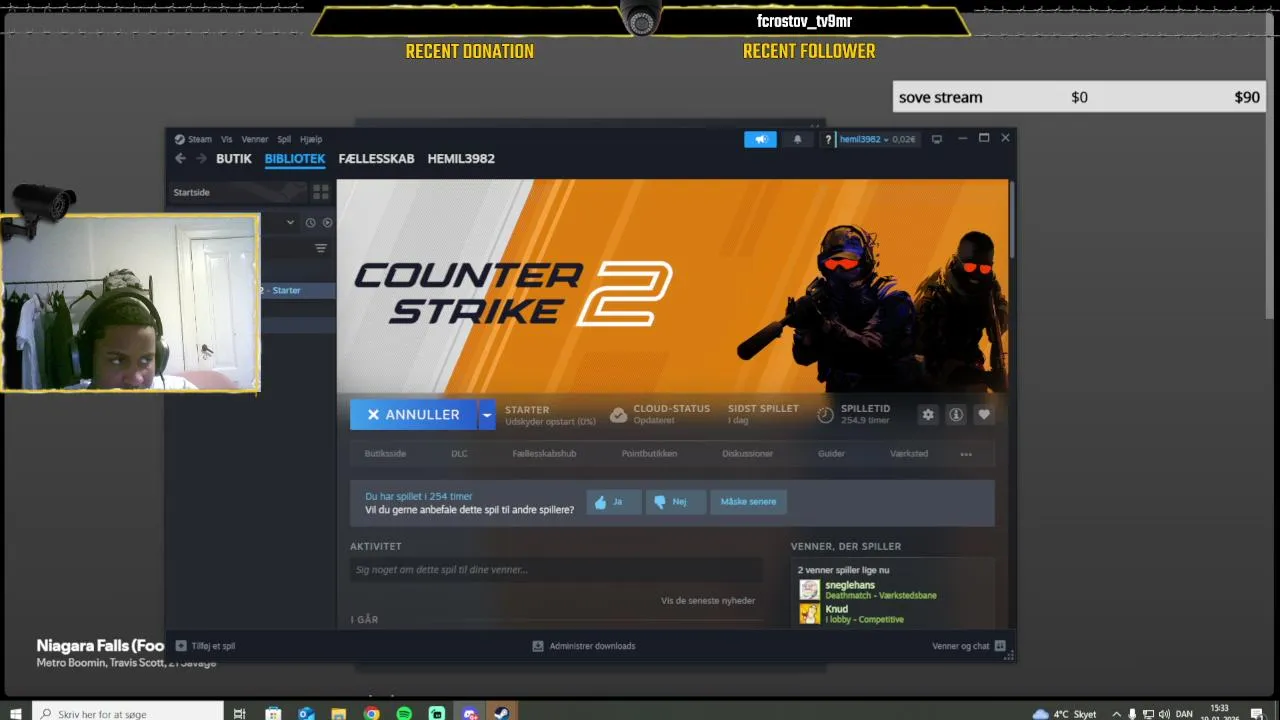
Task: Click Tilføj et spil button
Action: click(206, 646)
